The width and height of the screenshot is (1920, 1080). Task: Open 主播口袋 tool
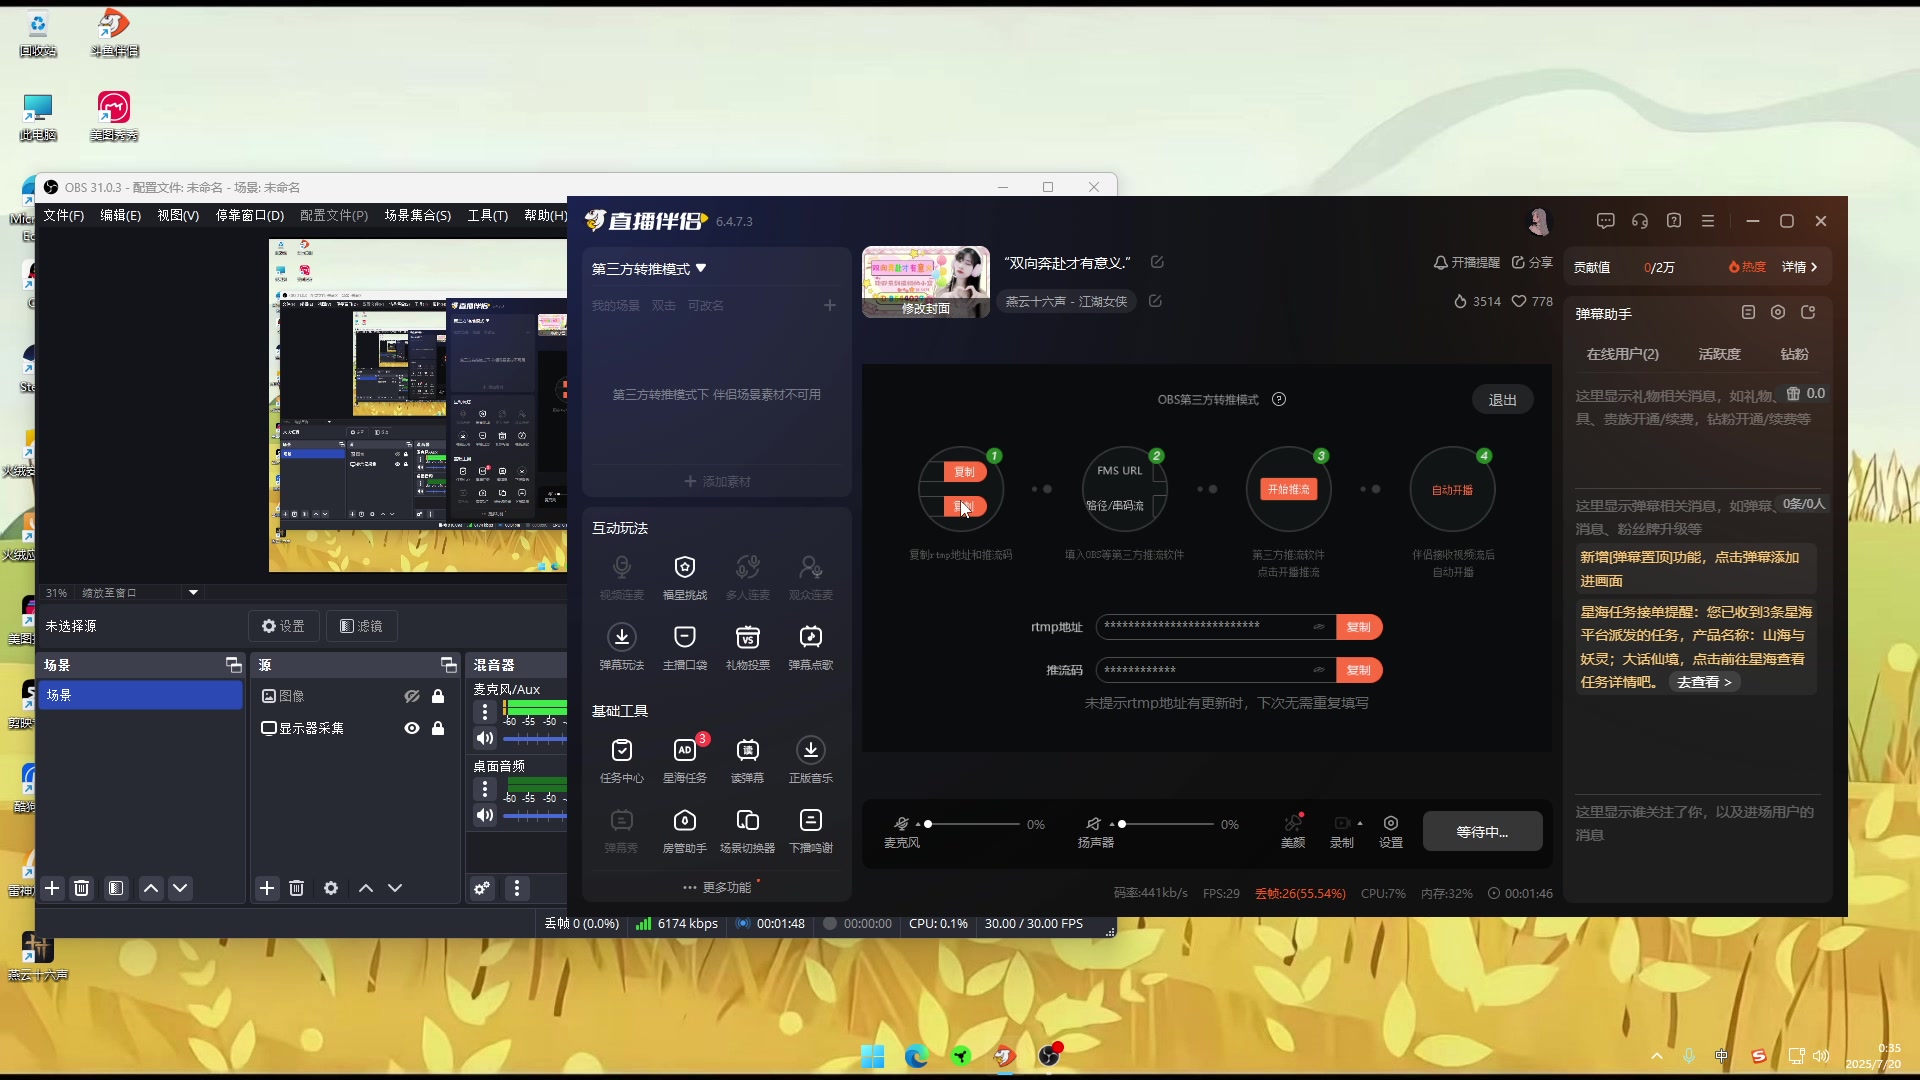(684, 647)
